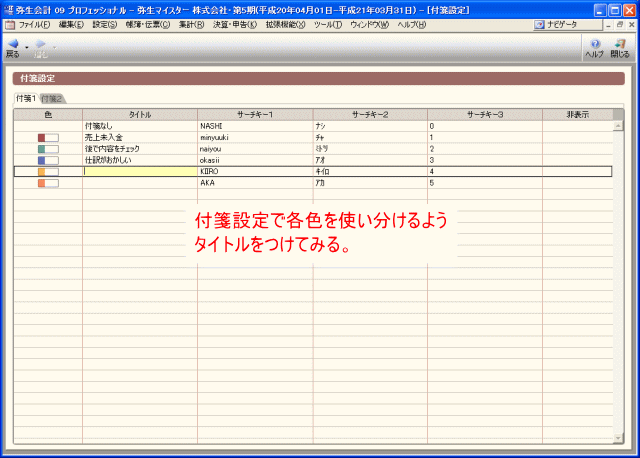This screenshot has height=458, width=640.
Task: Close the inner 付箋設定 document window
Action: click(631, 25)
